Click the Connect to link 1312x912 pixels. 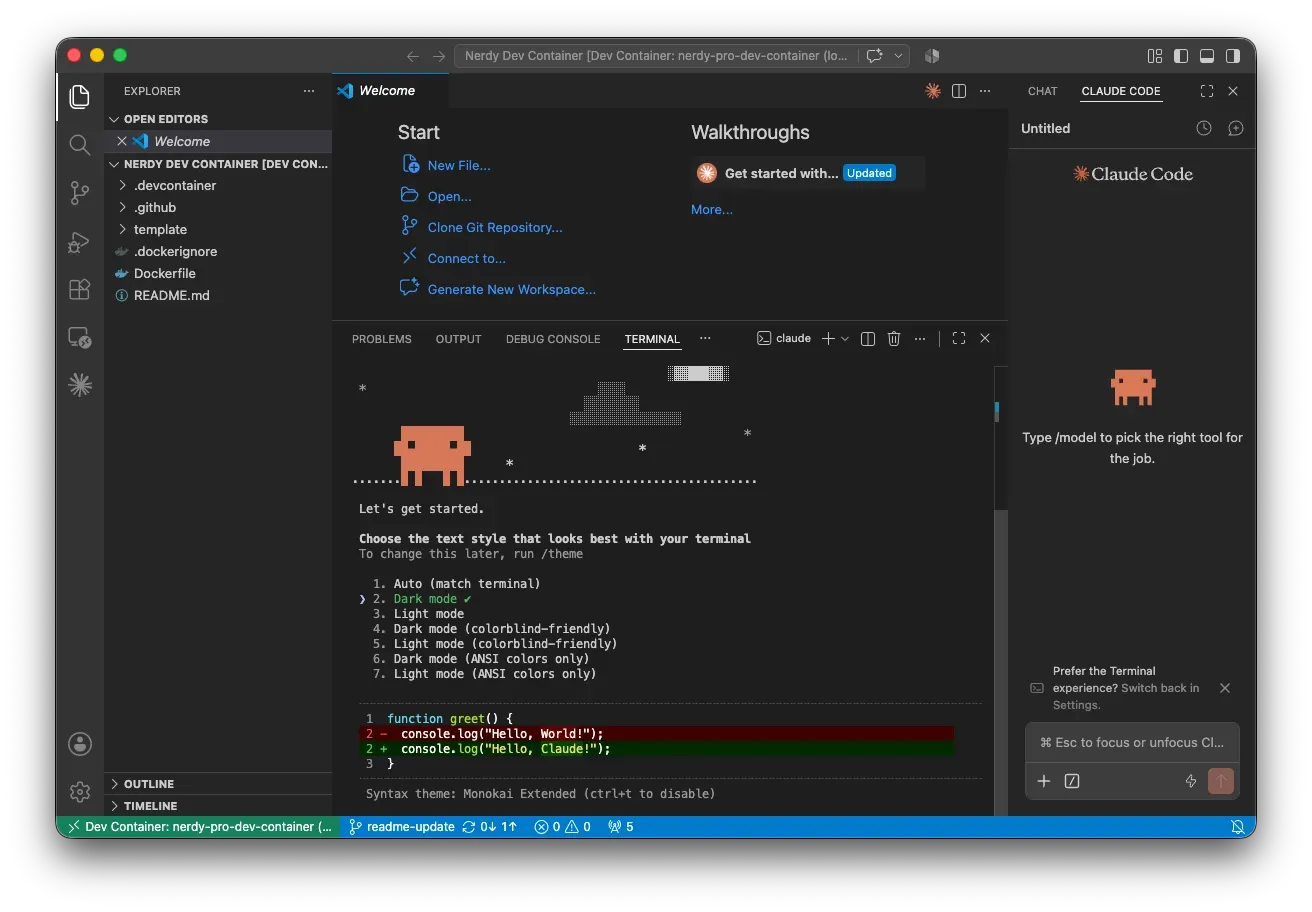click(466, 259)
